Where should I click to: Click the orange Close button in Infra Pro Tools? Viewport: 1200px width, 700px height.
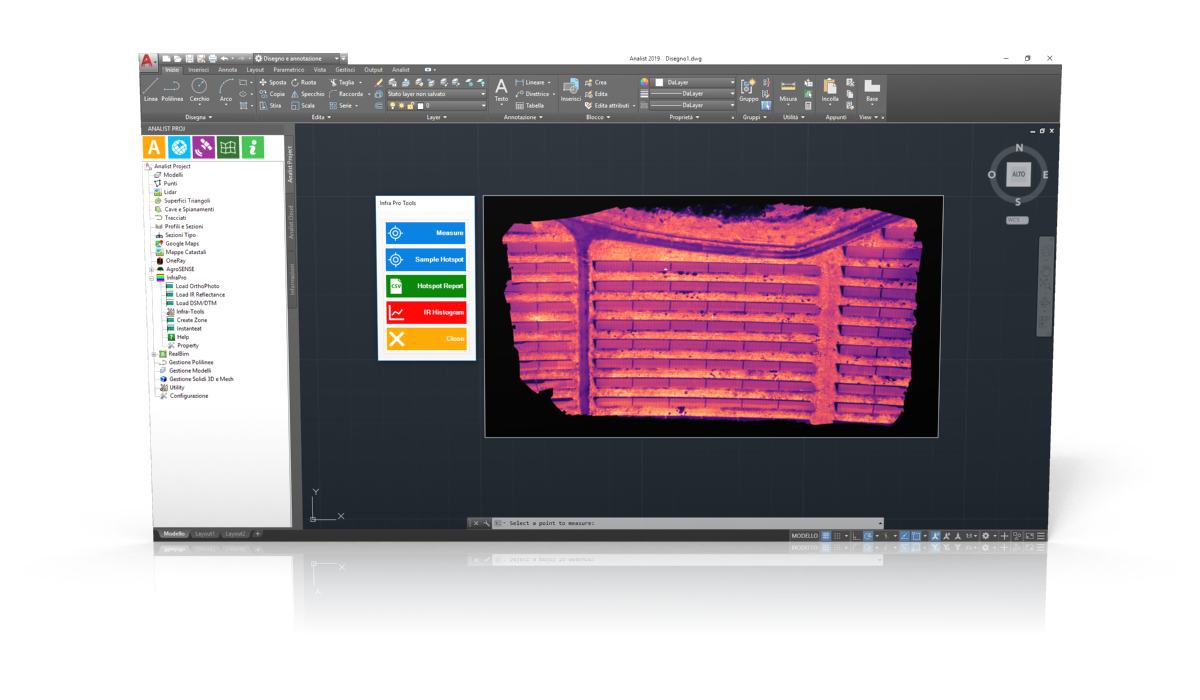[426, 339]
